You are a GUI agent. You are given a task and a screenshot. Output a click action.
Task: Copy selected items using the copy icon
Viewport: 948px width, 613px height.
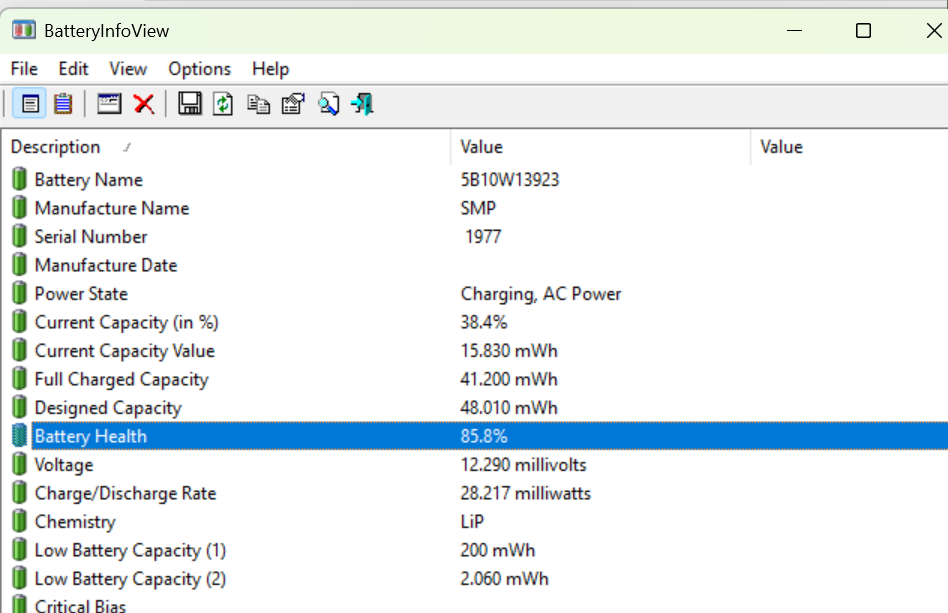(x=258, y=104)
